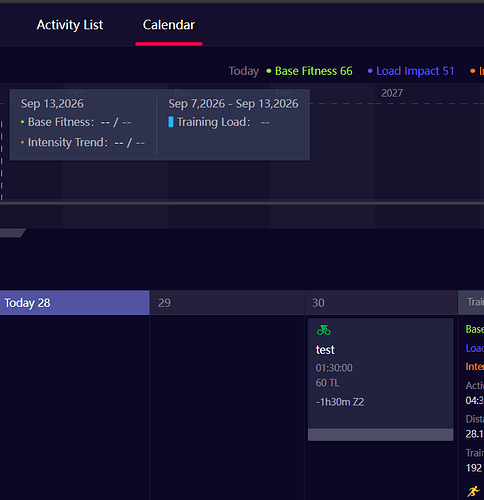Click the green cycling icon on test workout
Screen dimensions: 484x500
pos(324,330)
